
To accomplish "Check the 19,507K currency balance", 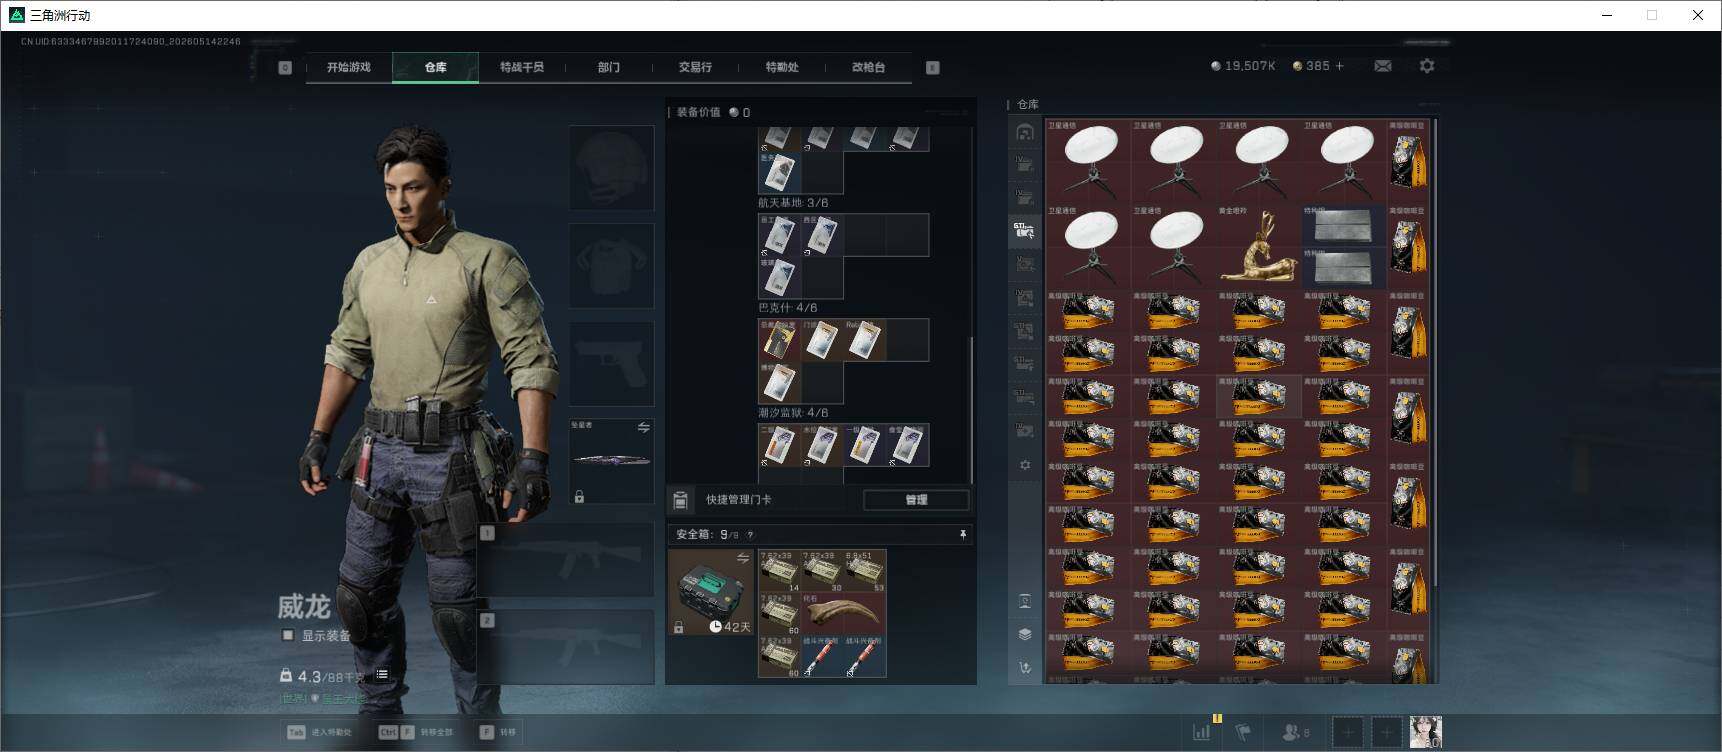I will 1243,66.
